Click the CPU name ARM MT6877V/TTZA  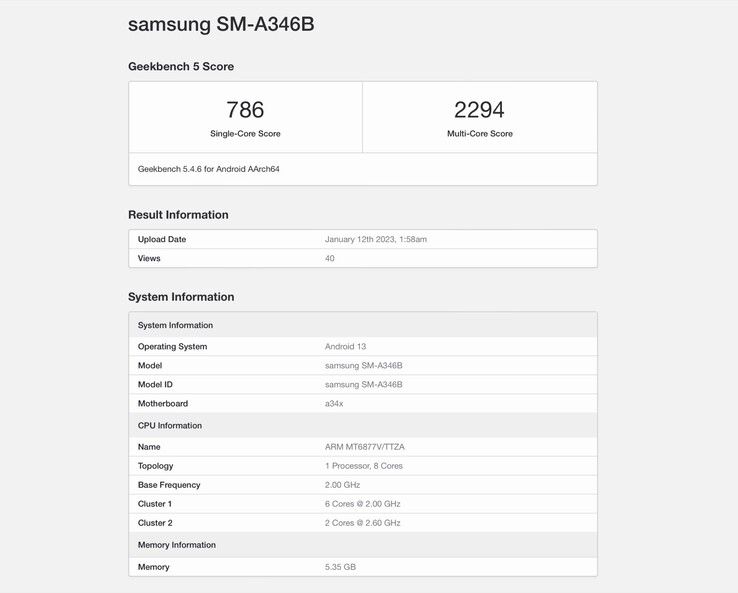[x=365, y=447]
